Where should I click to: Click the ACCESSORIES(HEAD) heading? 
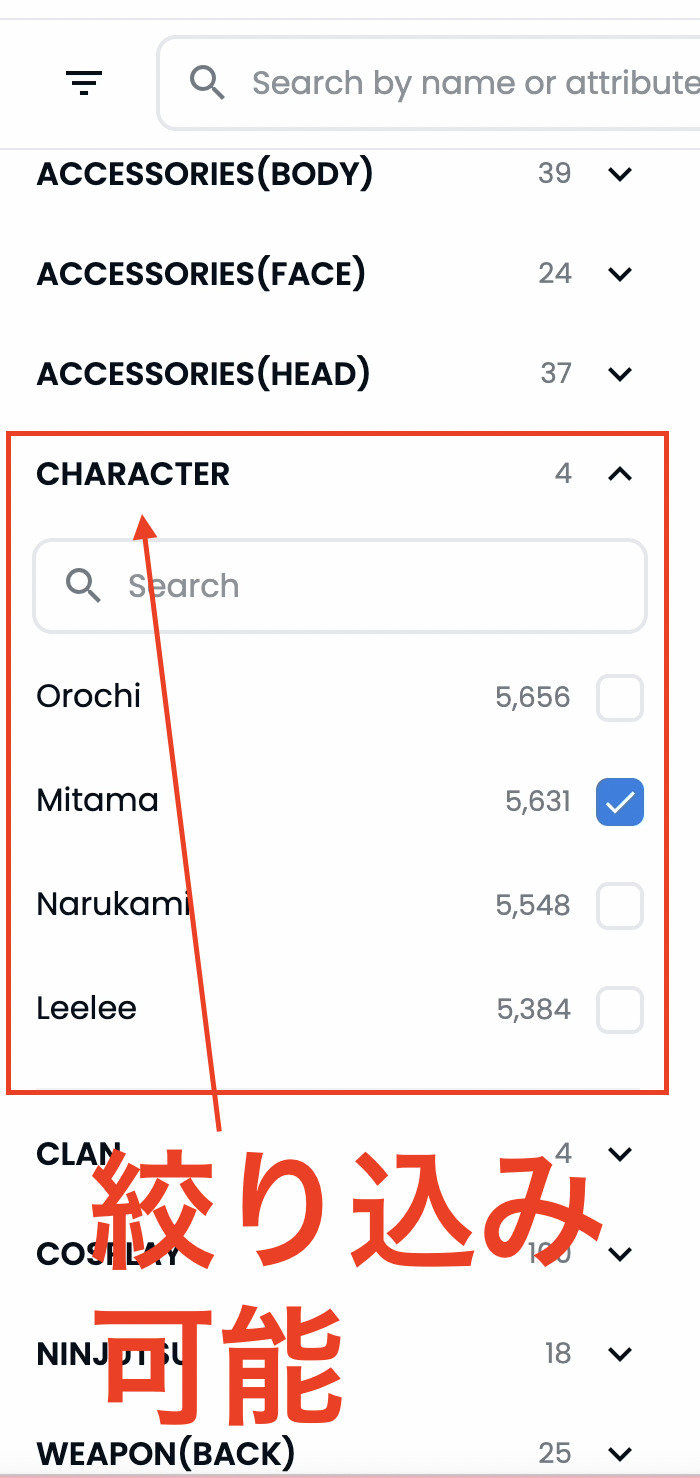(x=203, y=374)
